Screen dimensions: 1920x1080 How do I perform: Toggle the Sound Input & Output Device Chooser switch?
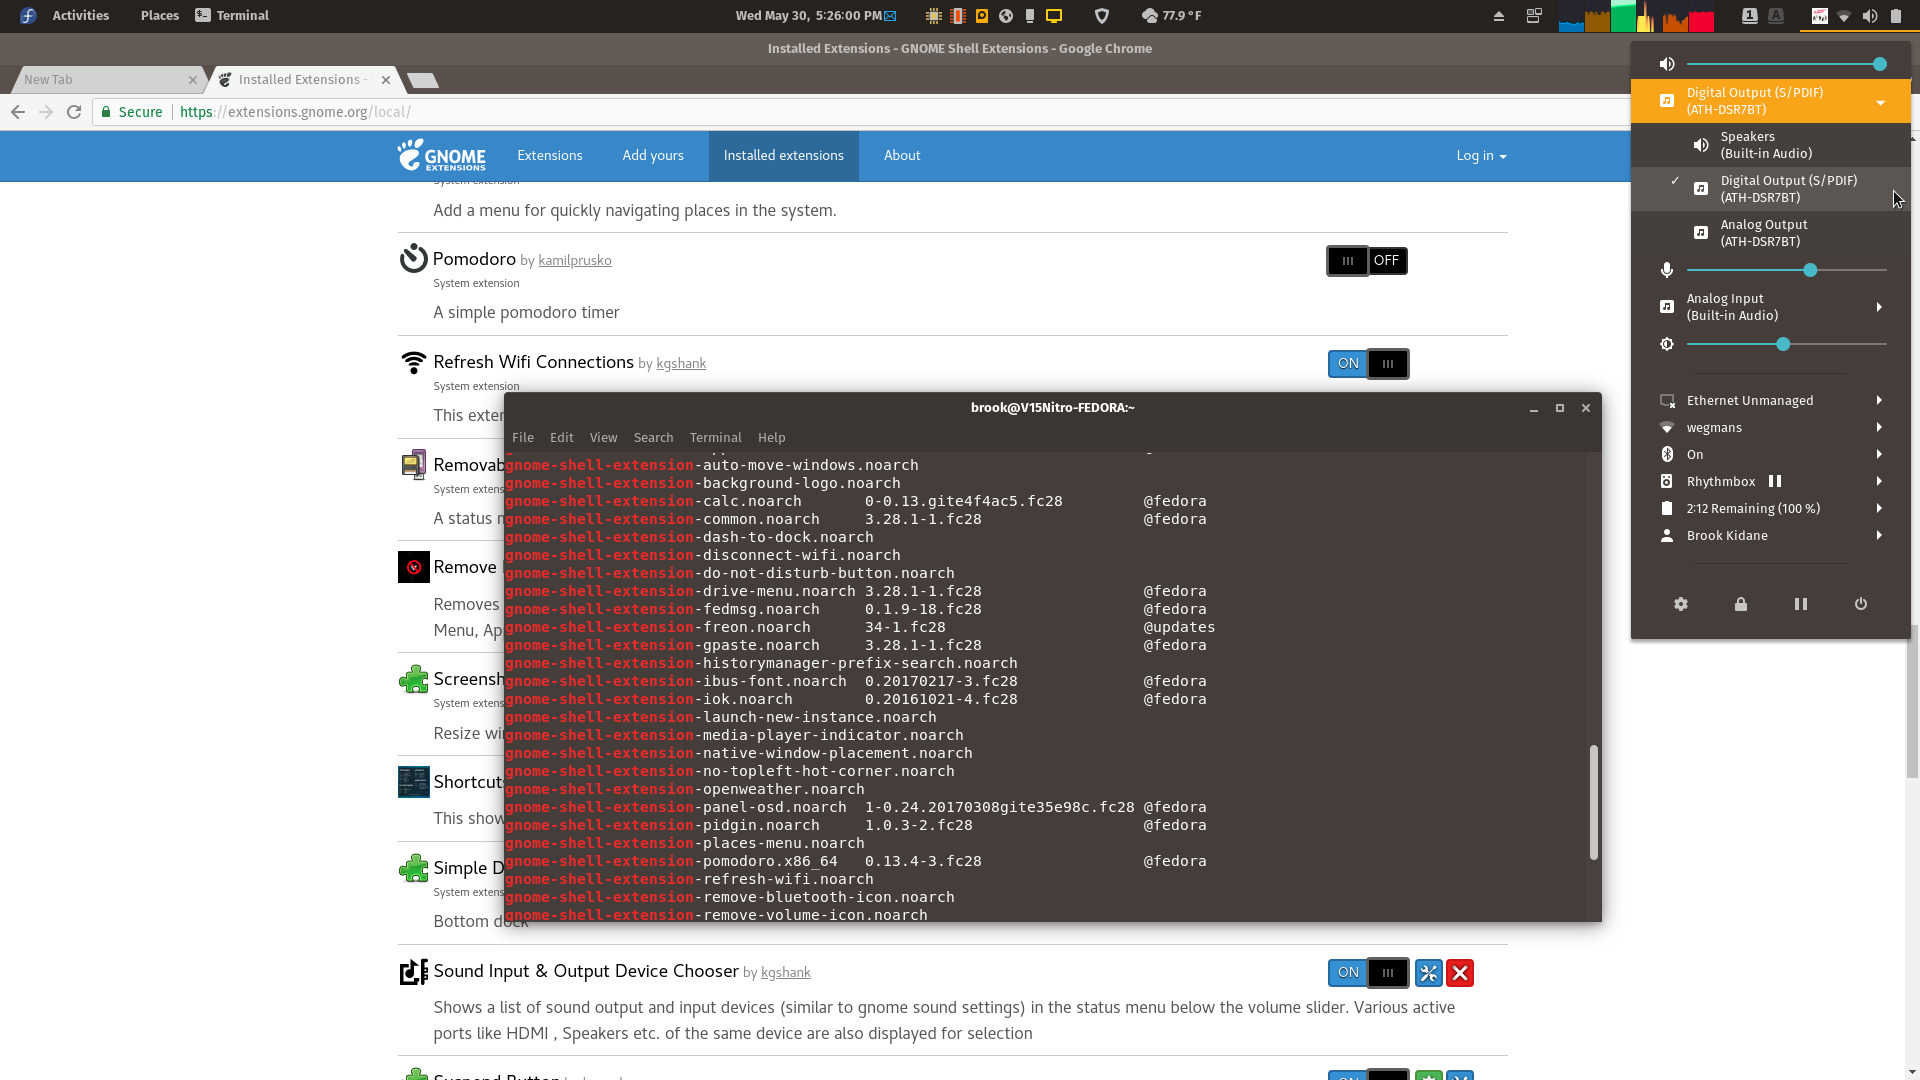tap(1368, 973)
